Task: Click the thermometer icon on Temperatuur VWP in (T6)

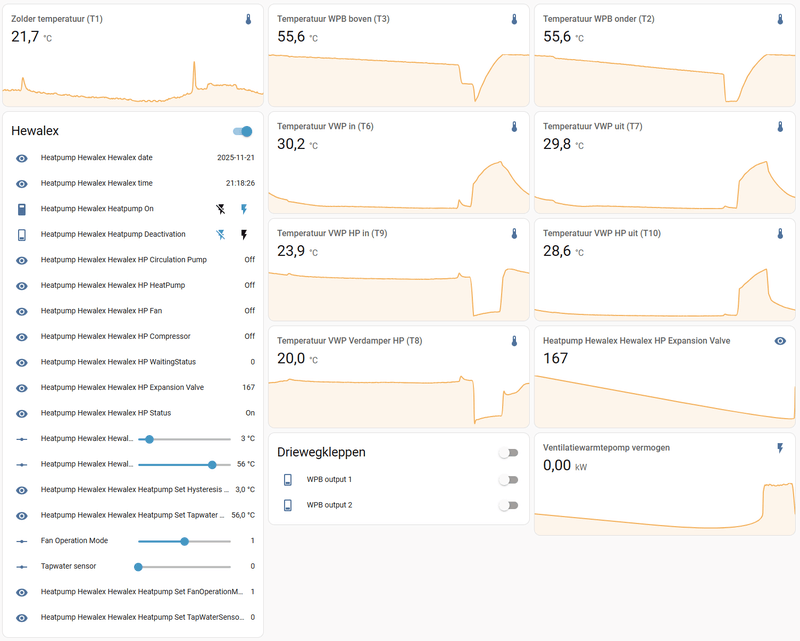Action: pos(514,127)
